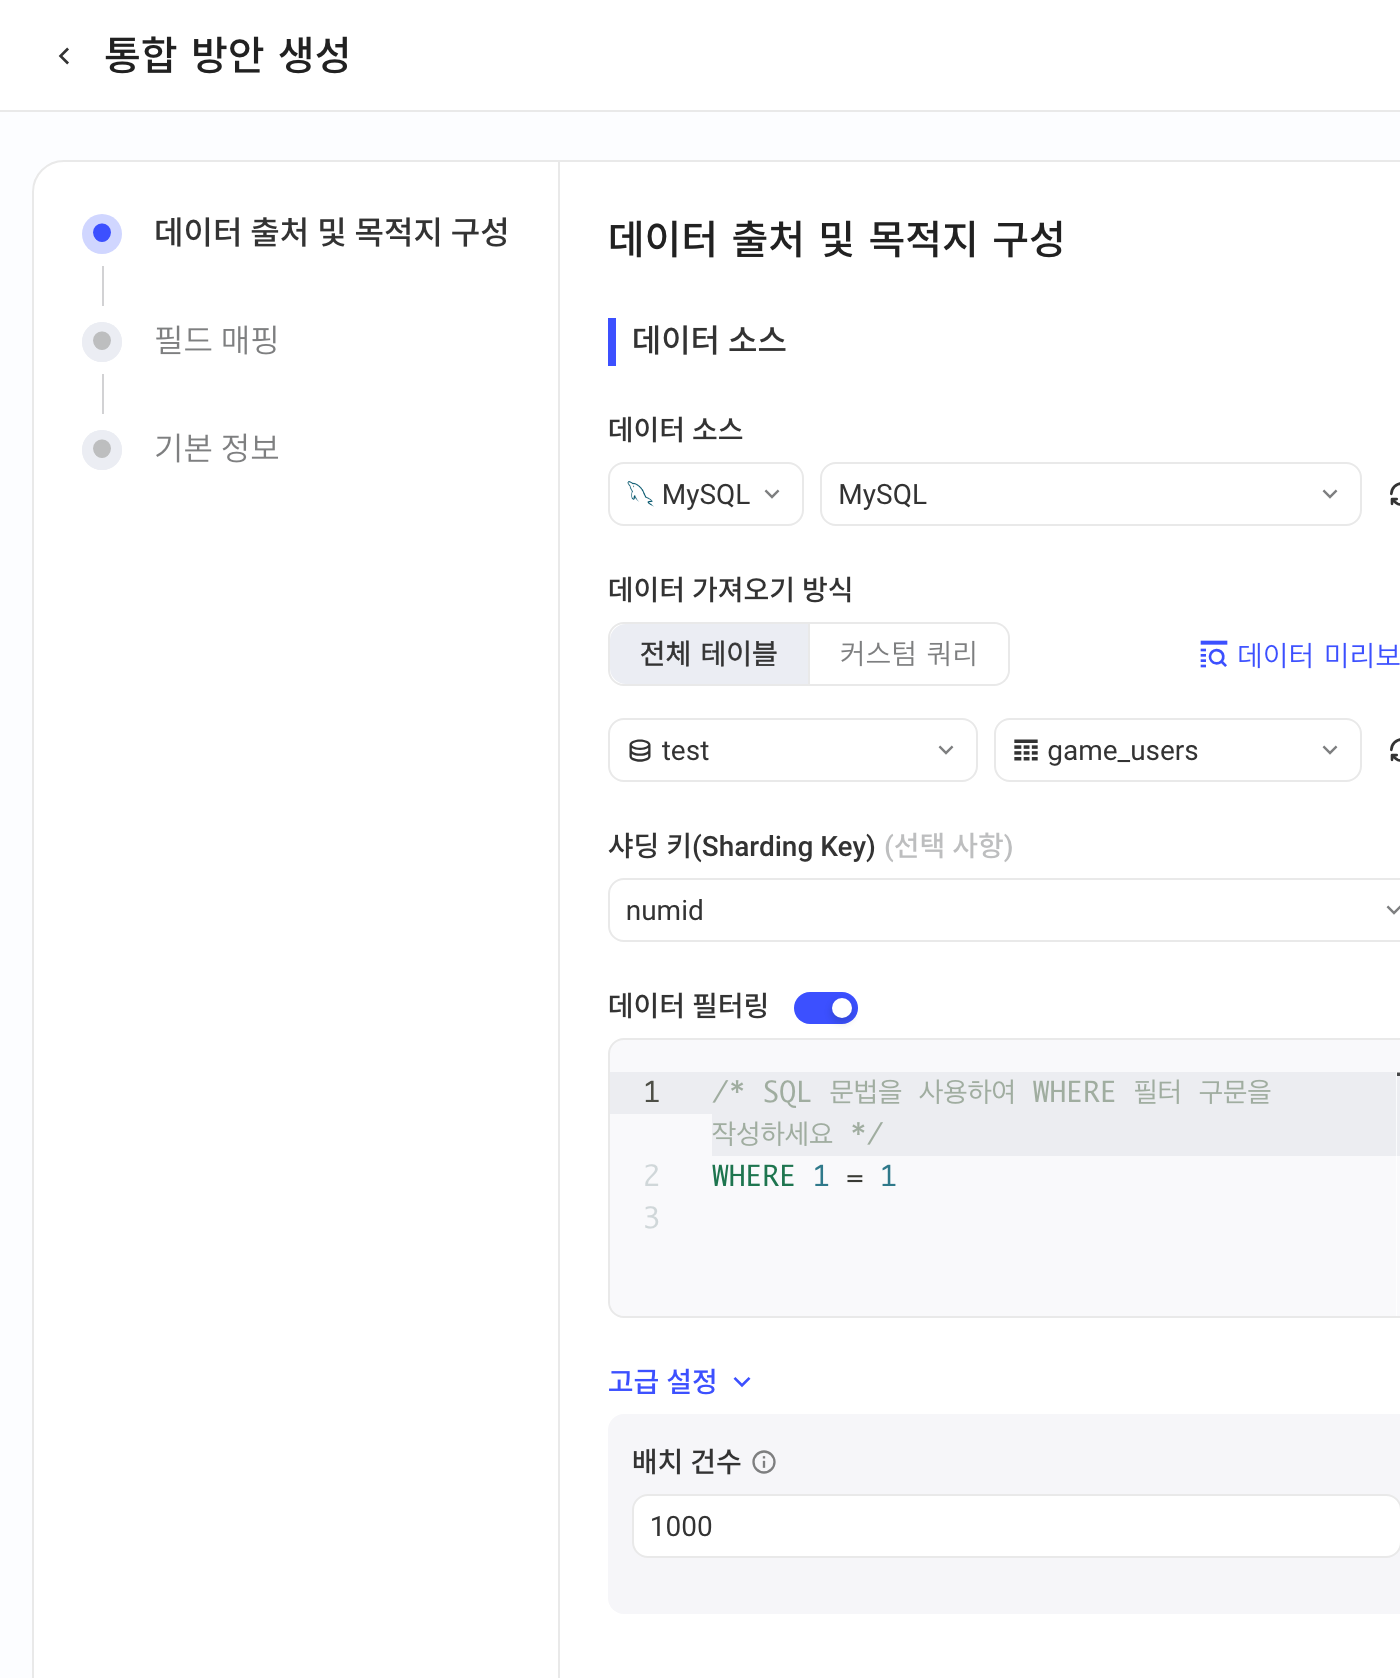Viewport: 1400px width, 1678px height.
Task: Click the 데이터 가져오기 방식 label
Action: coord(730,589)
